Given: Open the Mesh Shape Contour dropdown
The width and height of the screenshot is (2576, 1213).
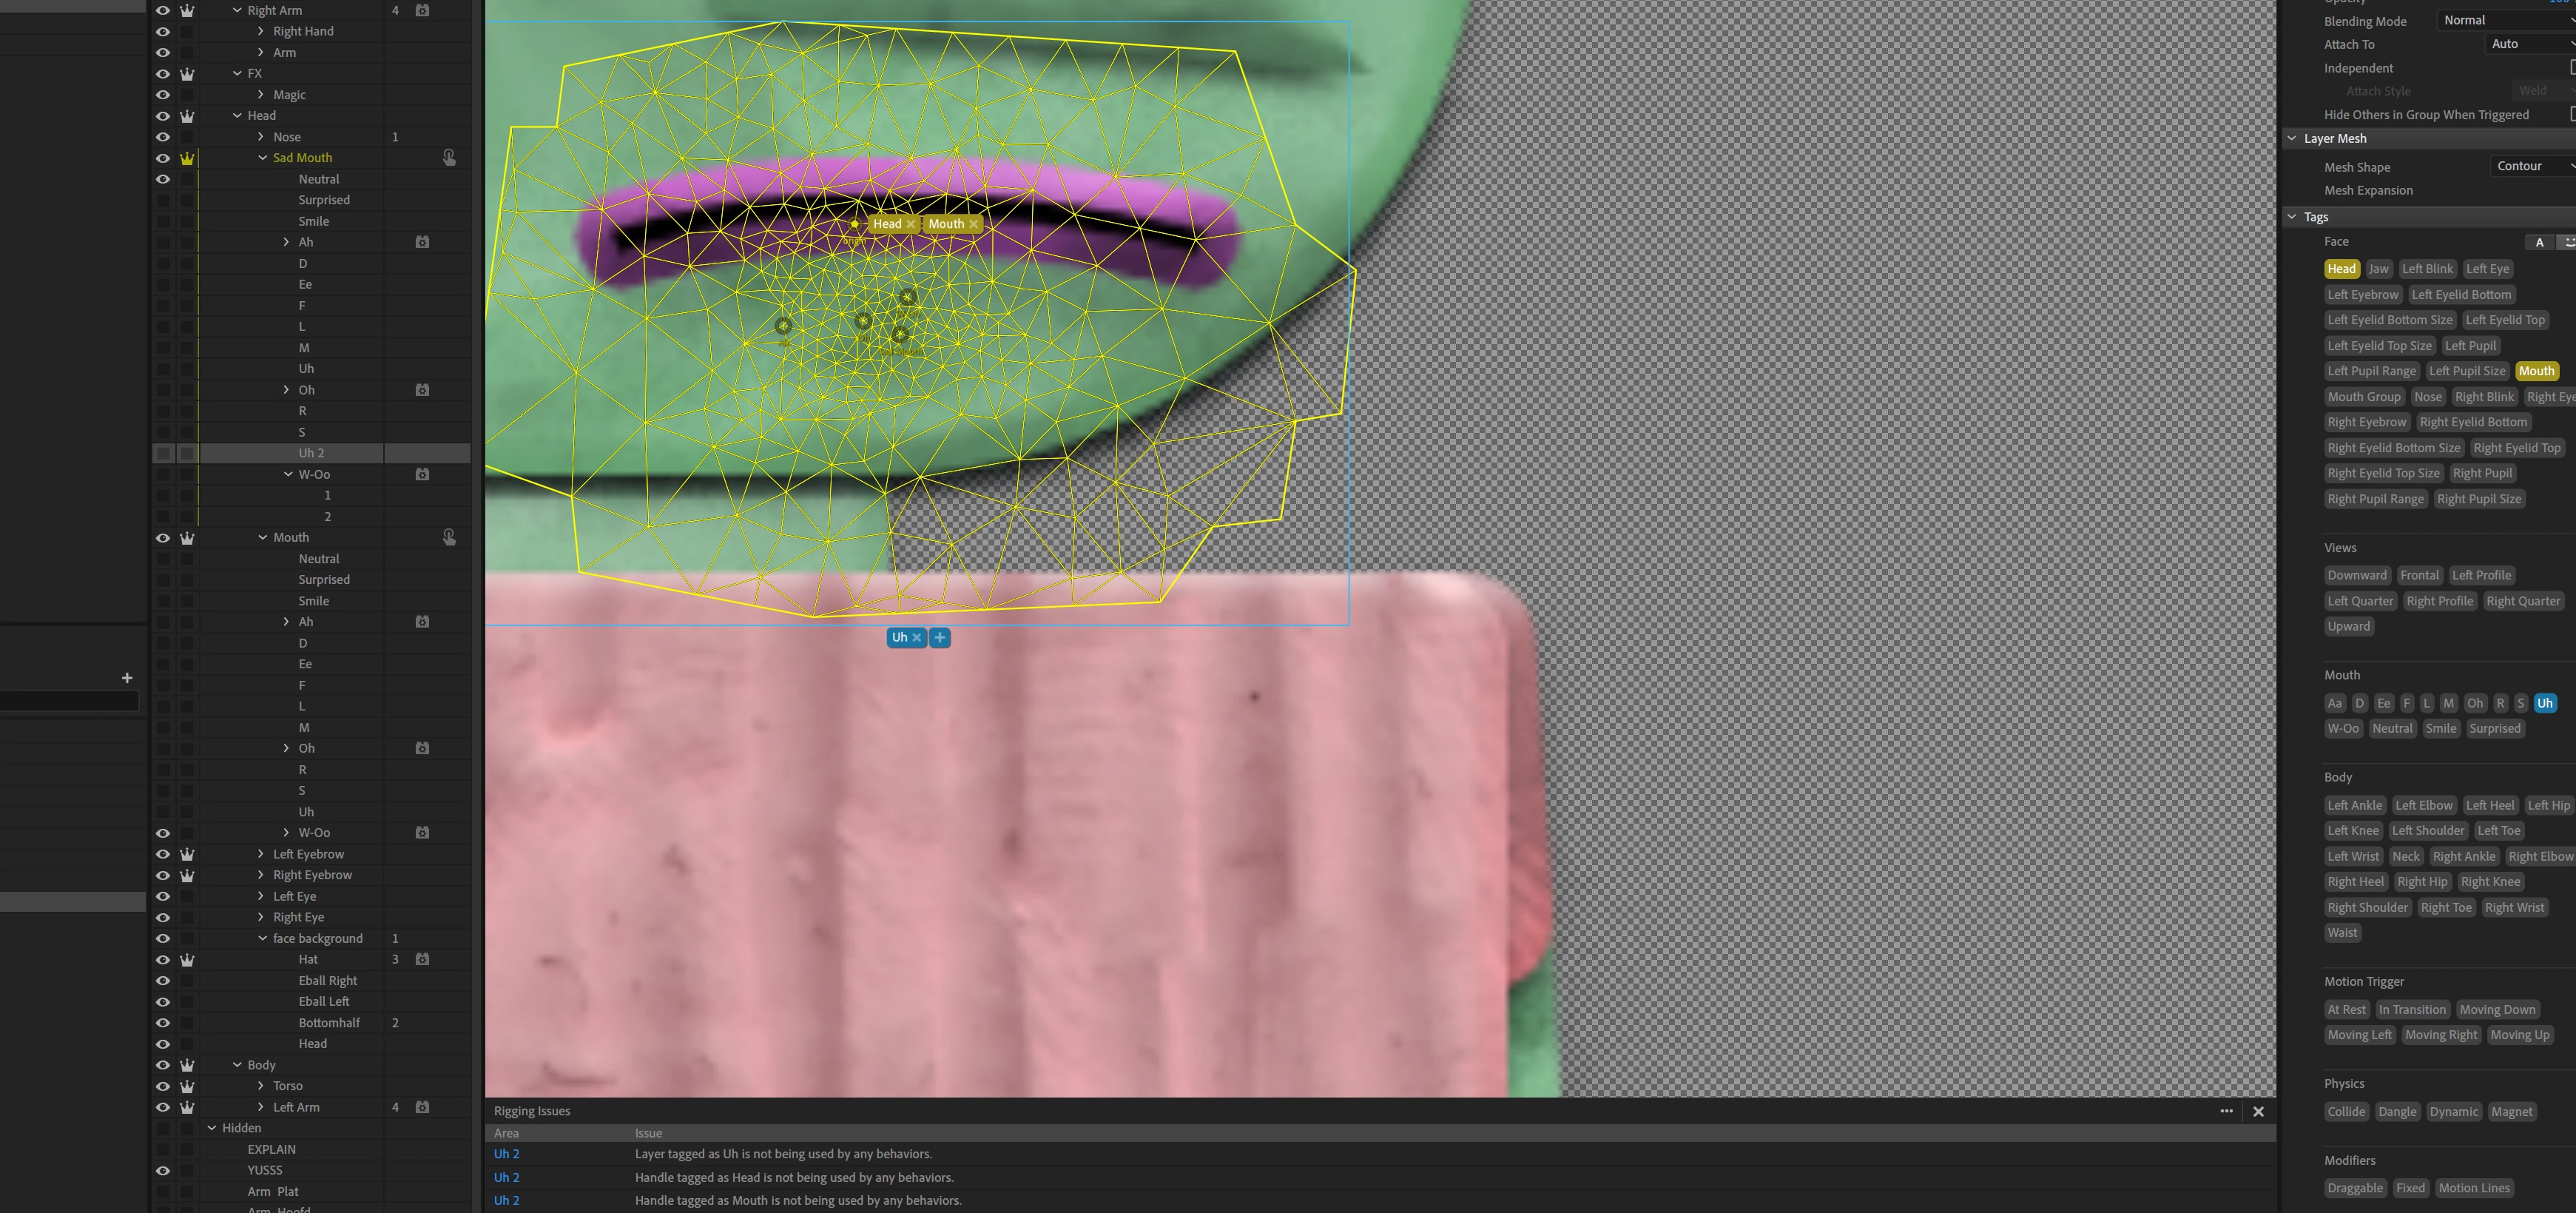Looking at the screenshot, I should 2530,166.
